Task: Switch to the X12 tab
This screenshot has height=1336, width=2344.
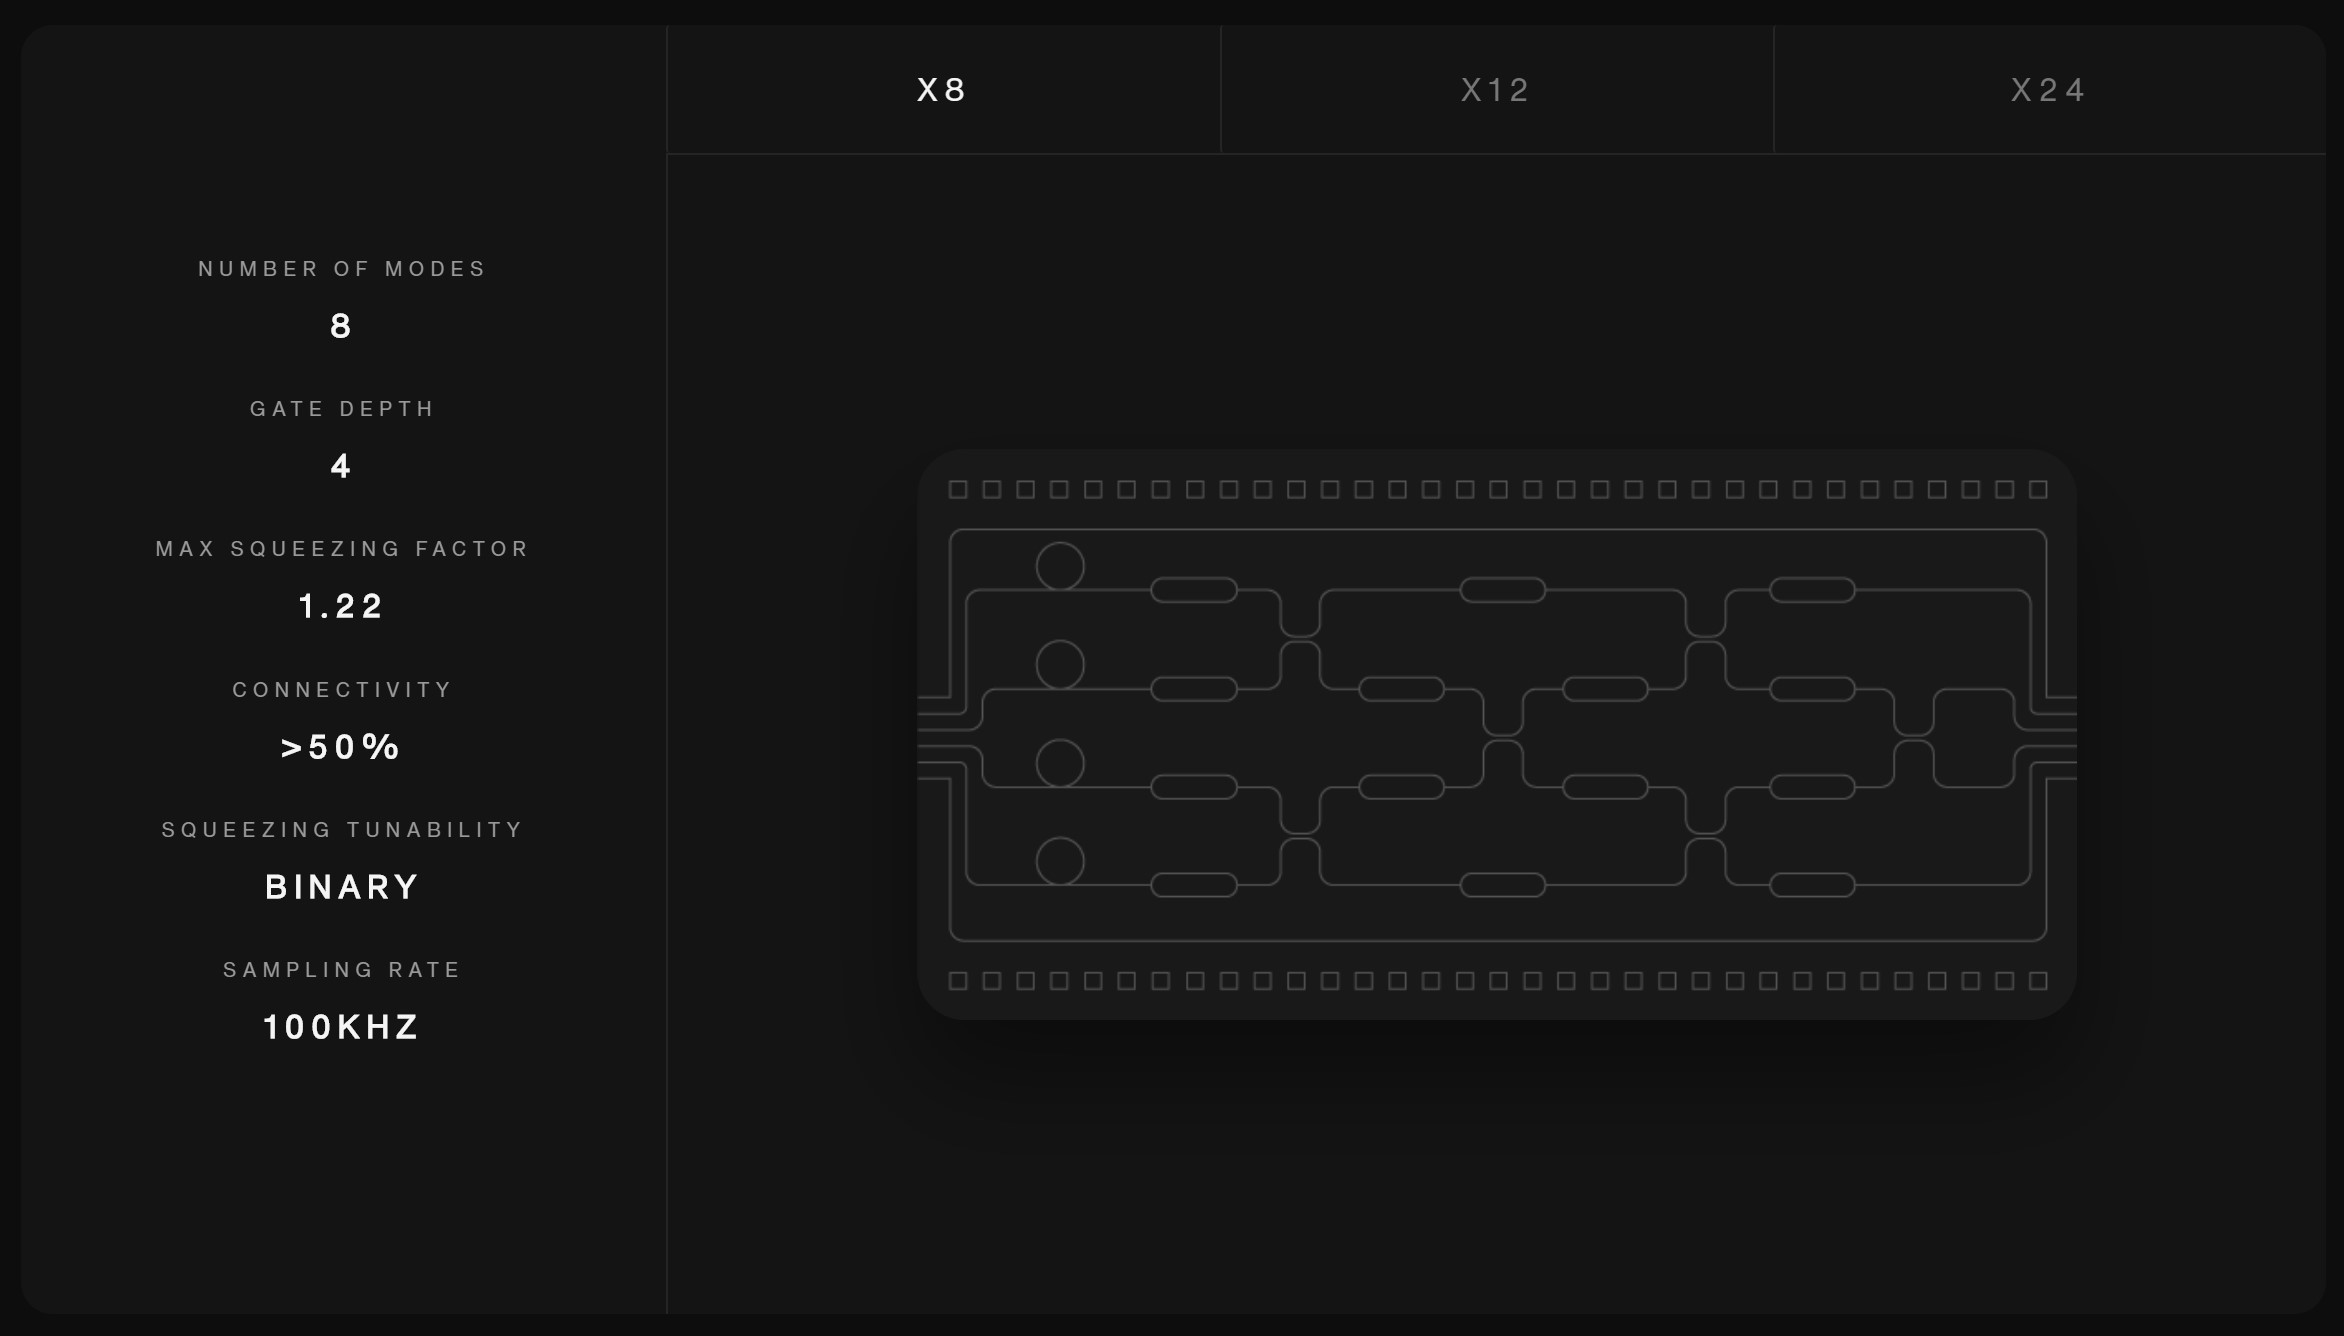Action: click(1497, 90)
